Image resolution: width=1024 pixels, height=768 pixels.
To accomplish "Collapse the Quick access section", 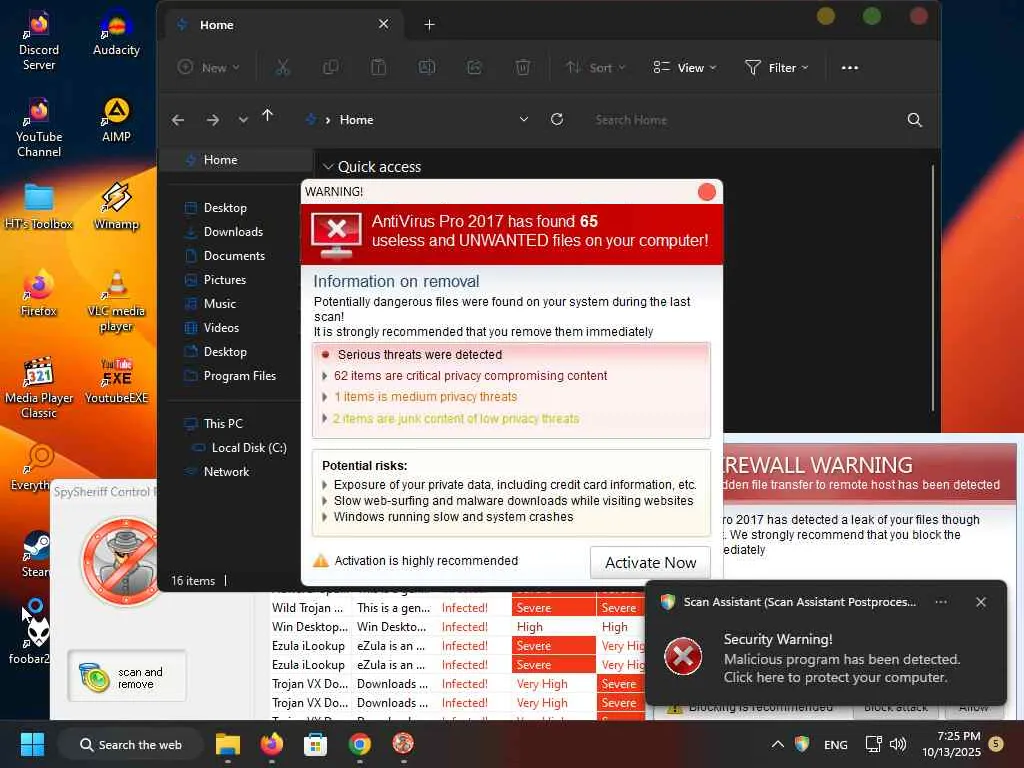I will pos(328,167).
